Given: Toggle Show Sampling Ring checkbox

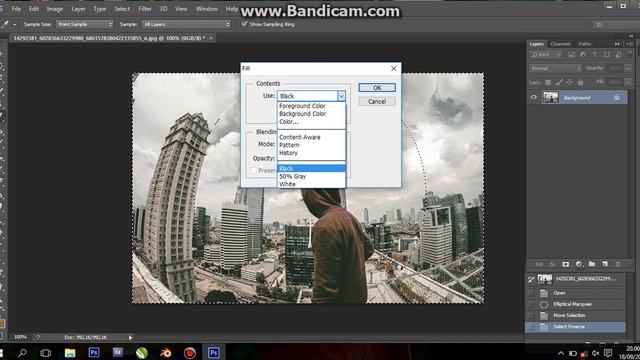Looking at the screenshot, I should (244, 24).
